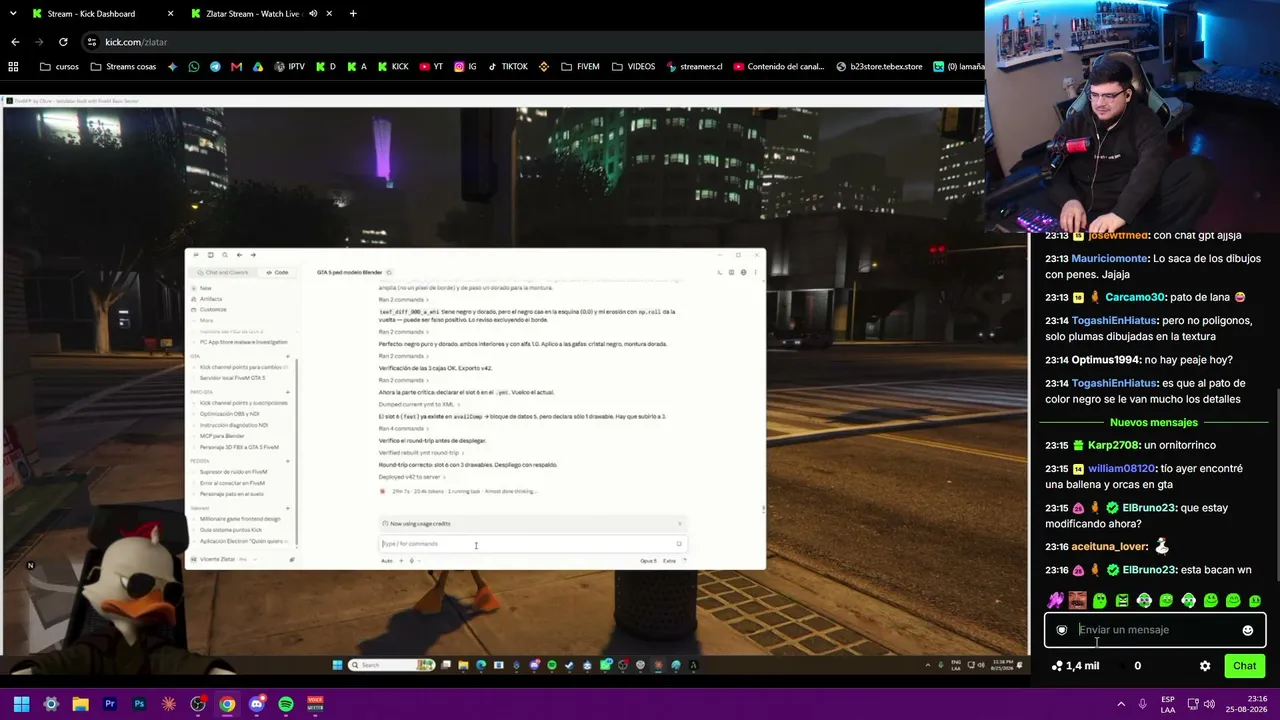This screenshot has height=720, width=1280.
Task: Switch to the Zlatar Stream - Watch Live tab
Action: click(x=262, y=14)
